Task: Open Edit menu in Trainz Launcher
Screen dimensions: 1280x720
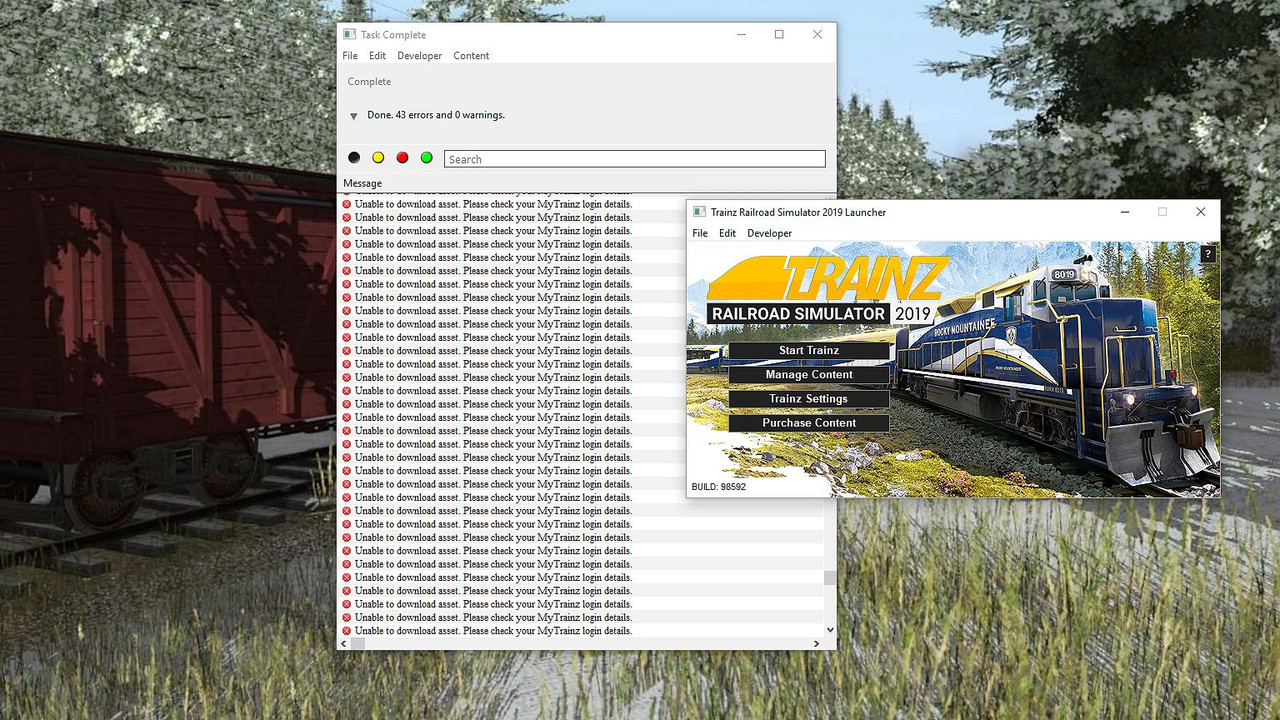Action: [x=727, y=233]
